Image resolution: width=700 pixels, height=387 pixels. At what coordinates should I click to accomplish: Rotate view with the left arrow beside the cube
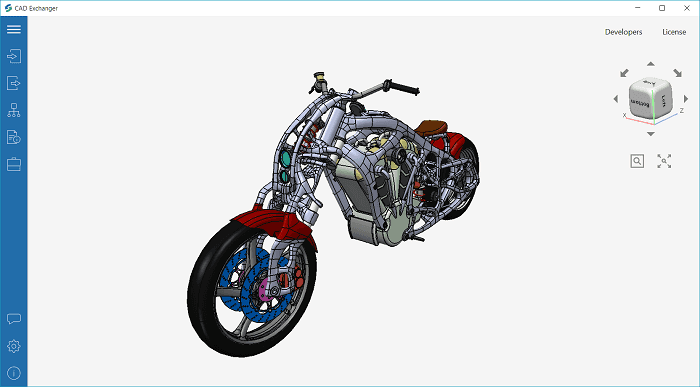[616, 99]
